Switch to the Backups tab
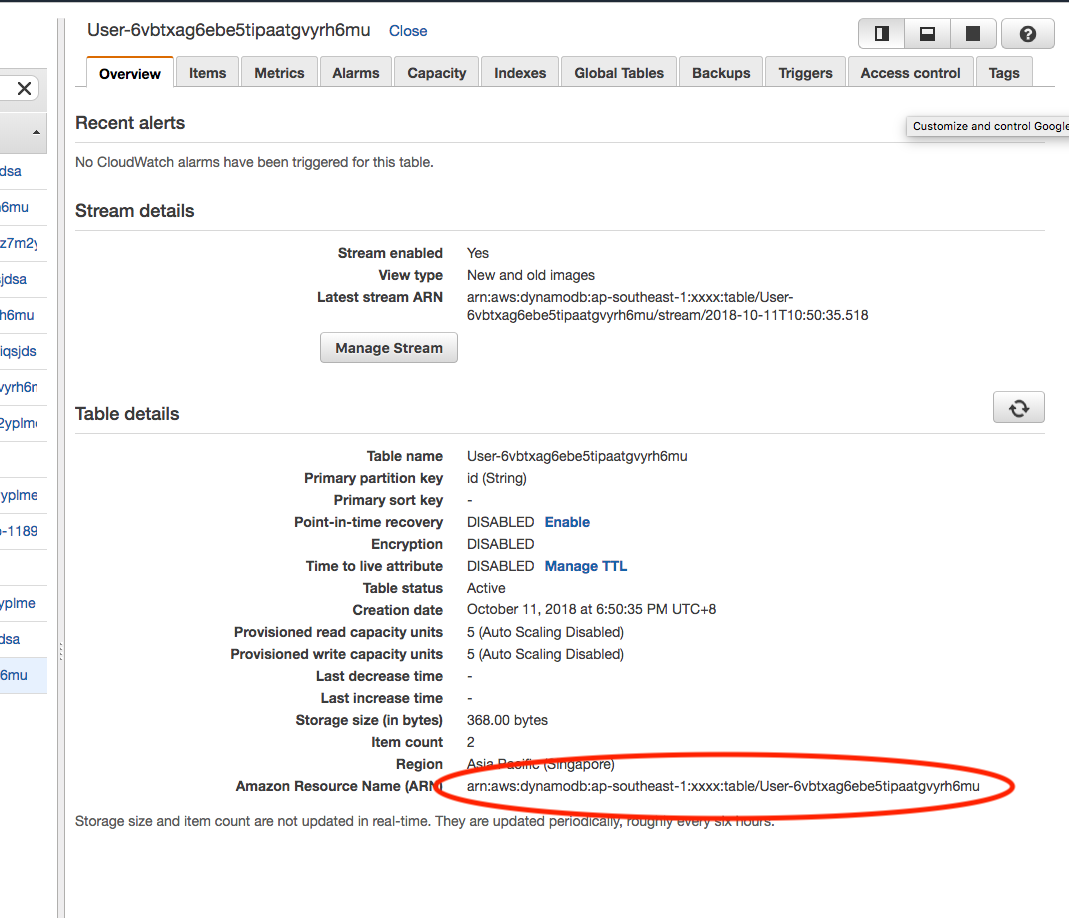 [721, 73]
